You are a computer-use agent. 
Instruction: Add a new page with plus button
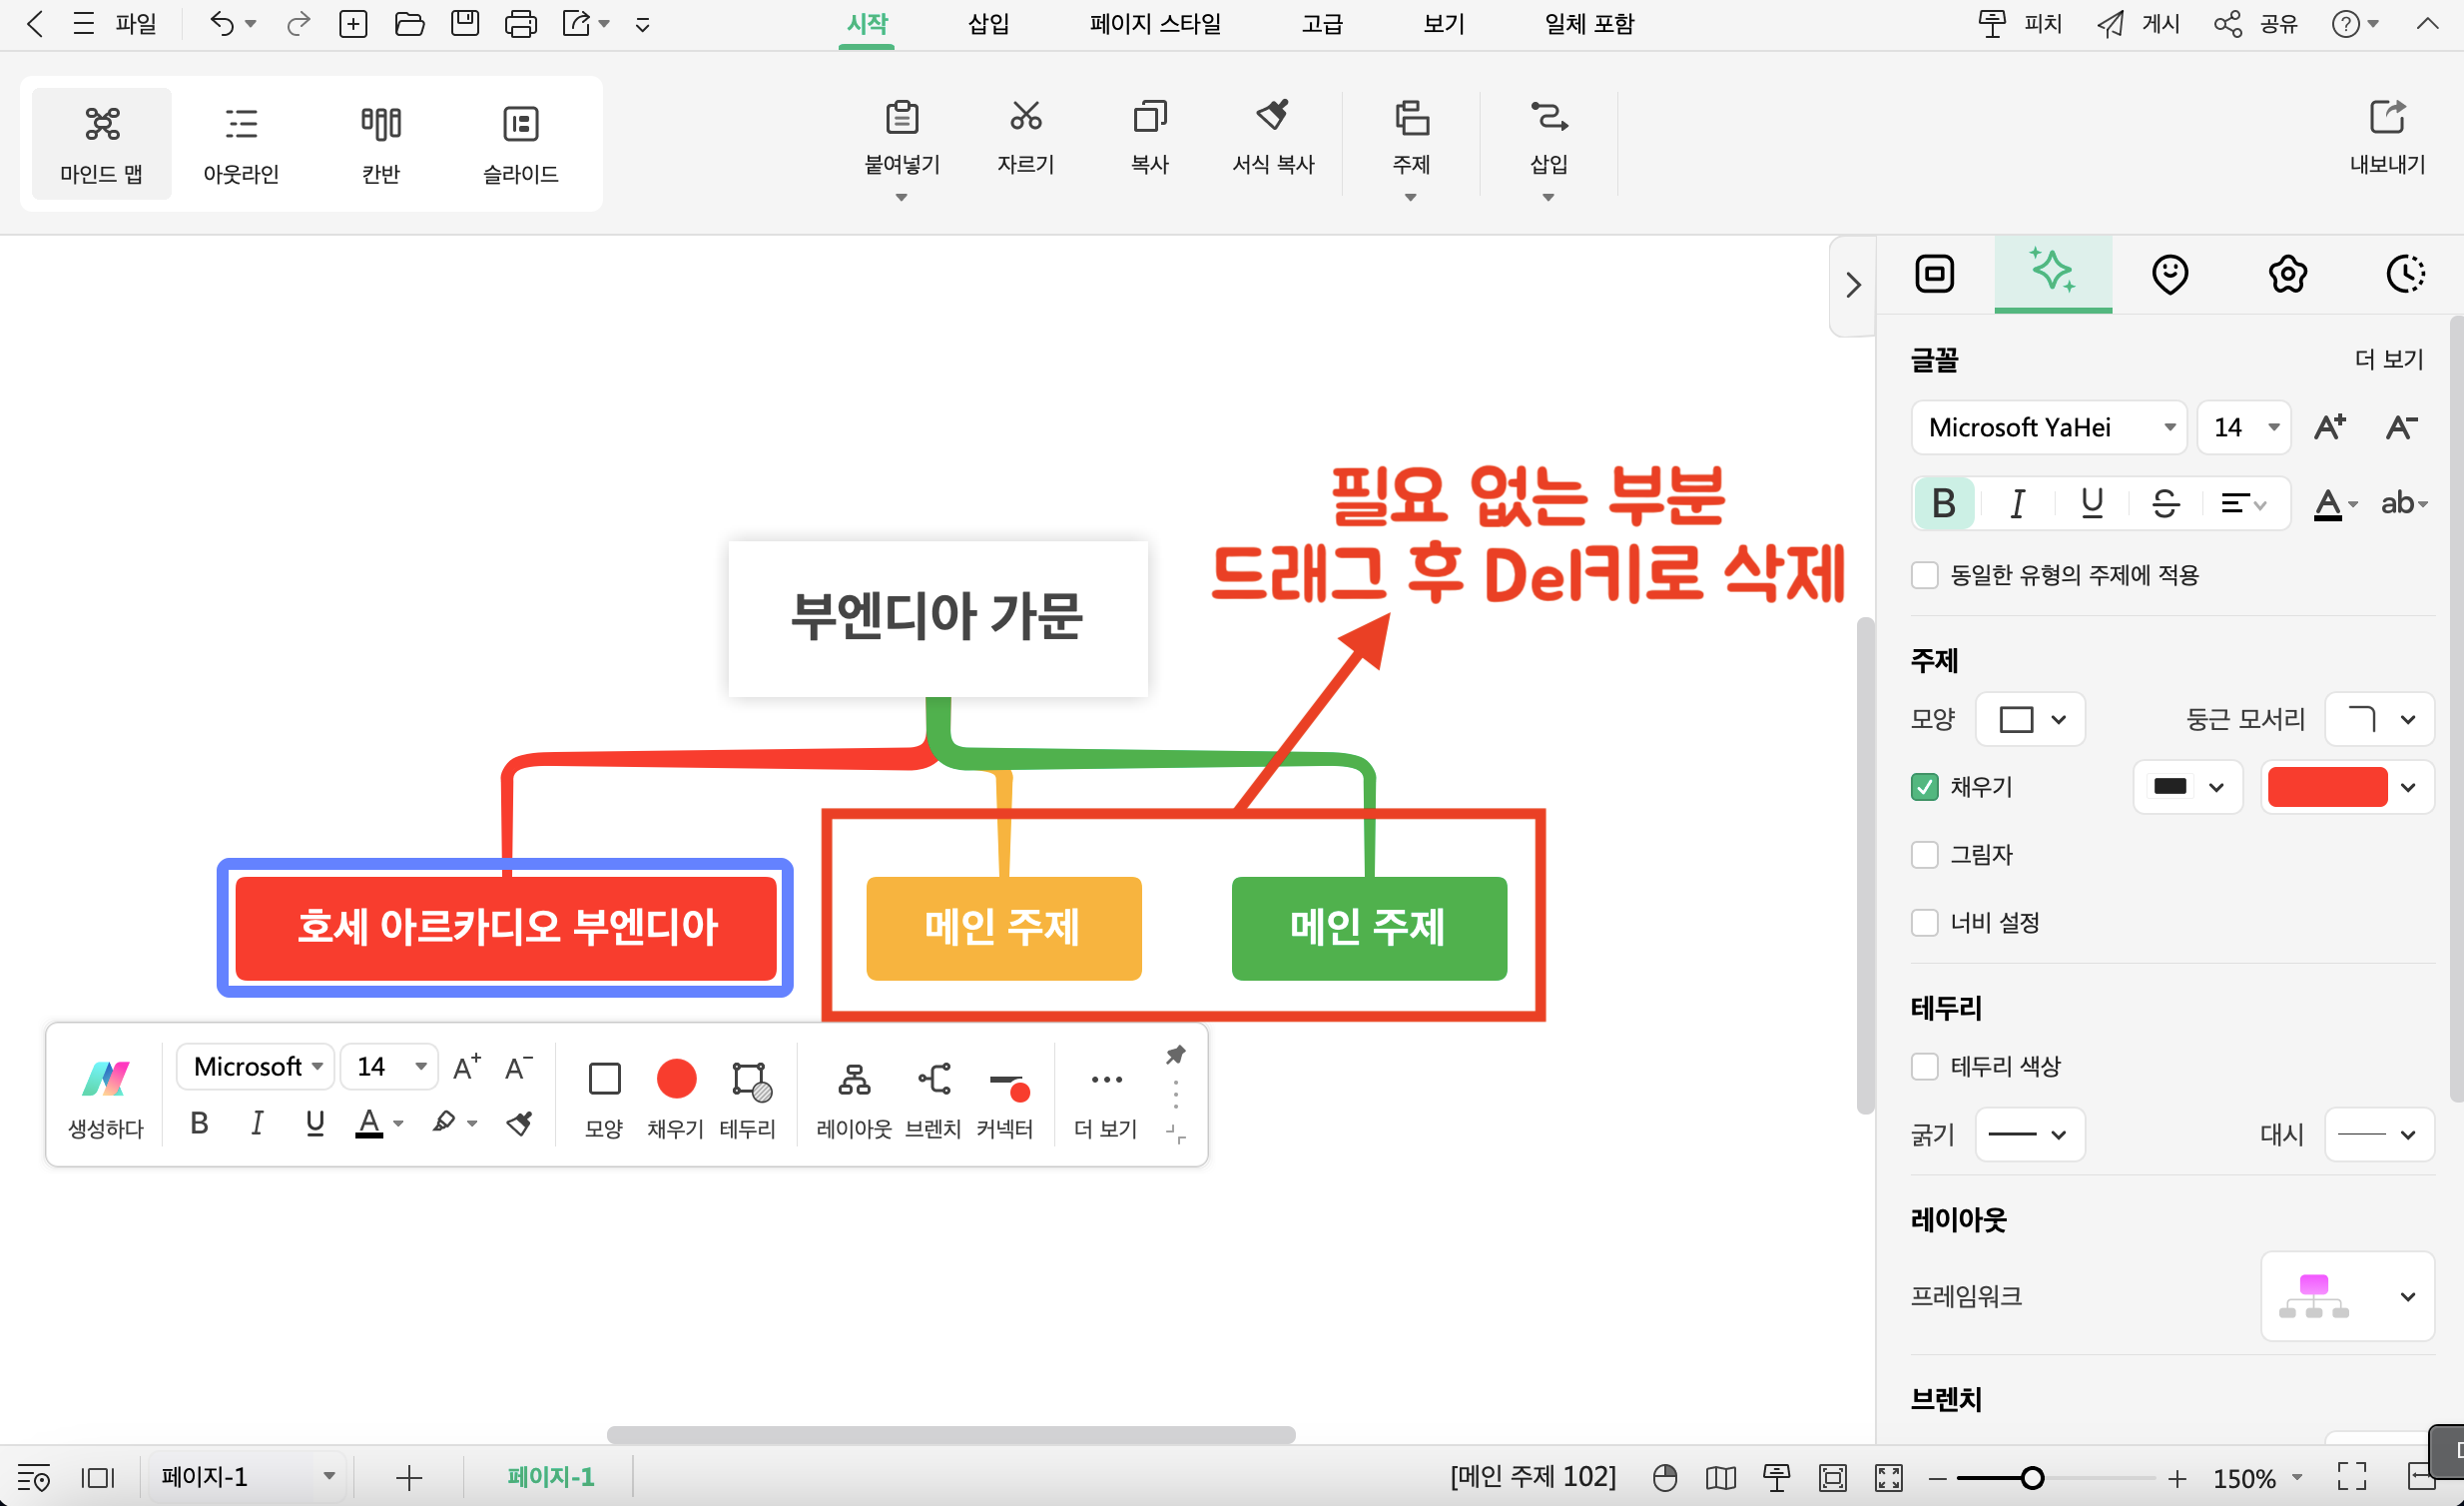408,1477
